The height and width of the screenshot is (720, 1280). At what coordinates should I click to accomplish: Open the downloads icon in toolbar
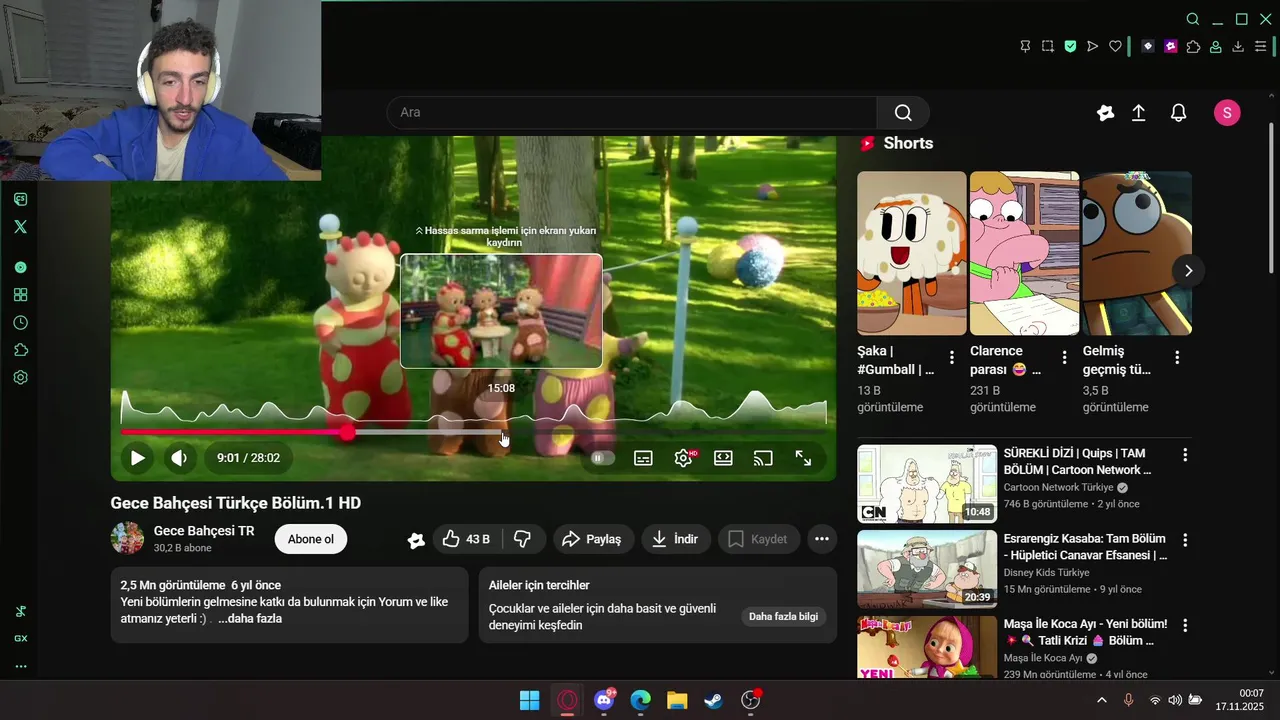pyautogui.click(x=1238, y=46)
